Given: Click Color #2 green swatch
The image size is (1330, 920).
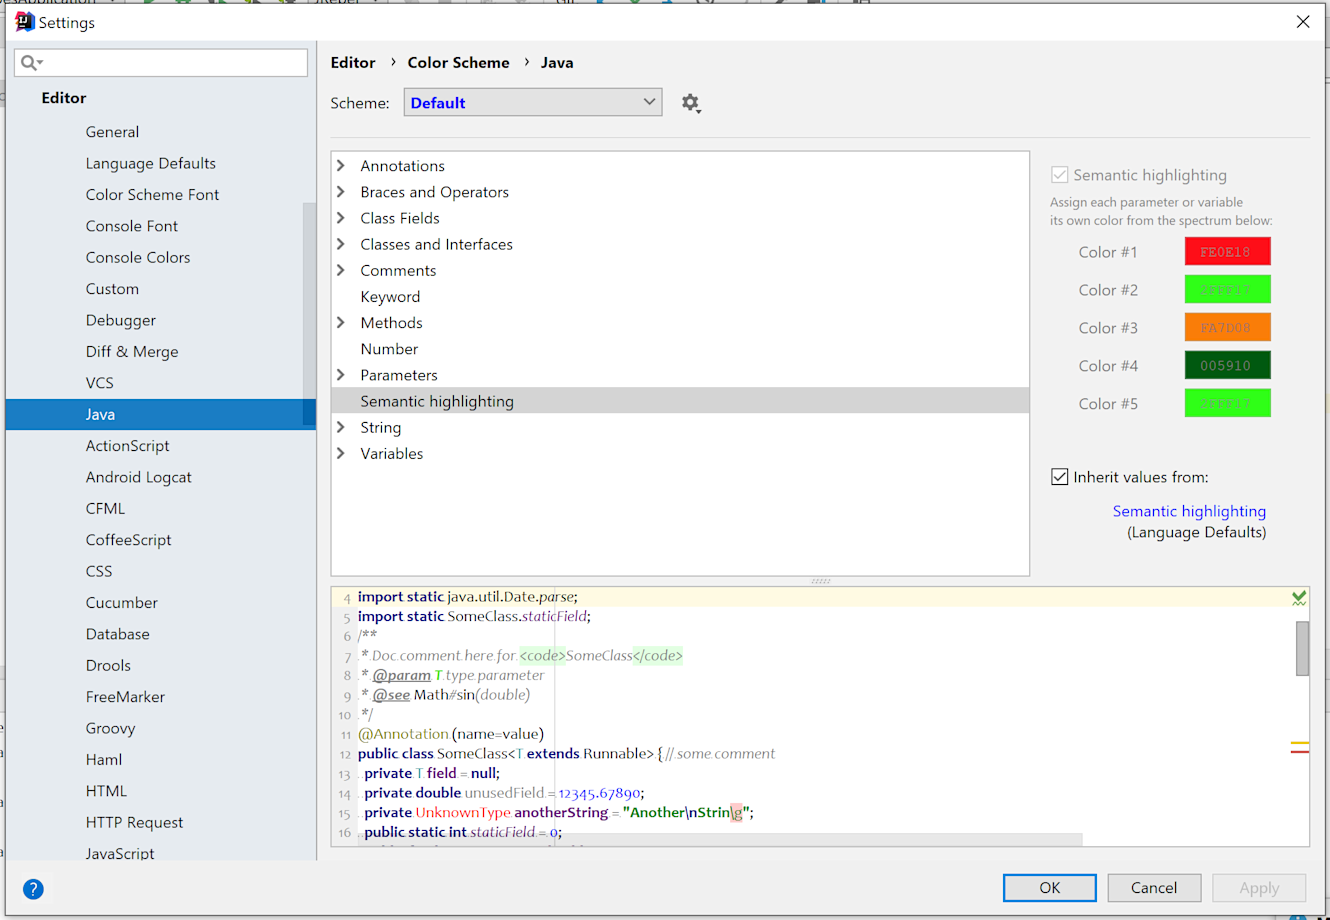Looking at the screenshot, I should point(1227,289).
